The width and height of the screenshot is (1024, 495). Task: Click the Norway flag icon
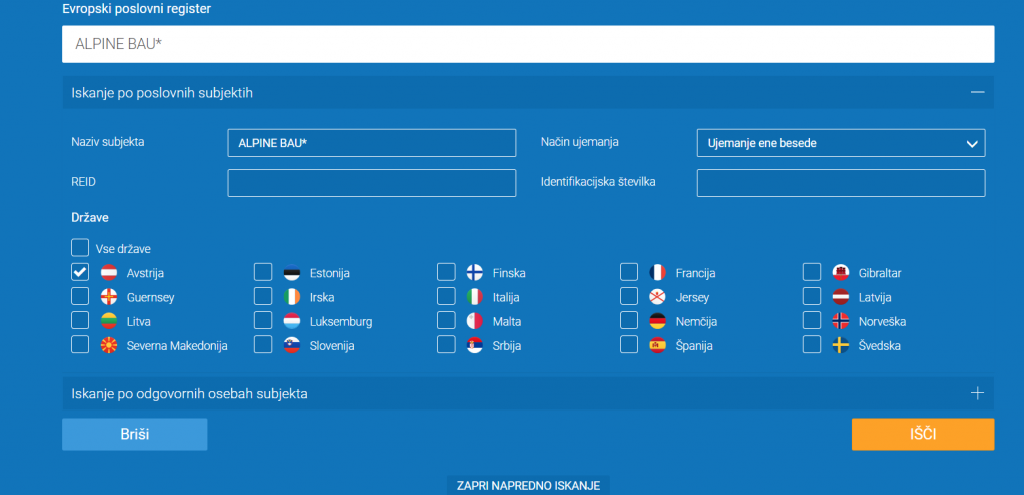pos(841,321)
